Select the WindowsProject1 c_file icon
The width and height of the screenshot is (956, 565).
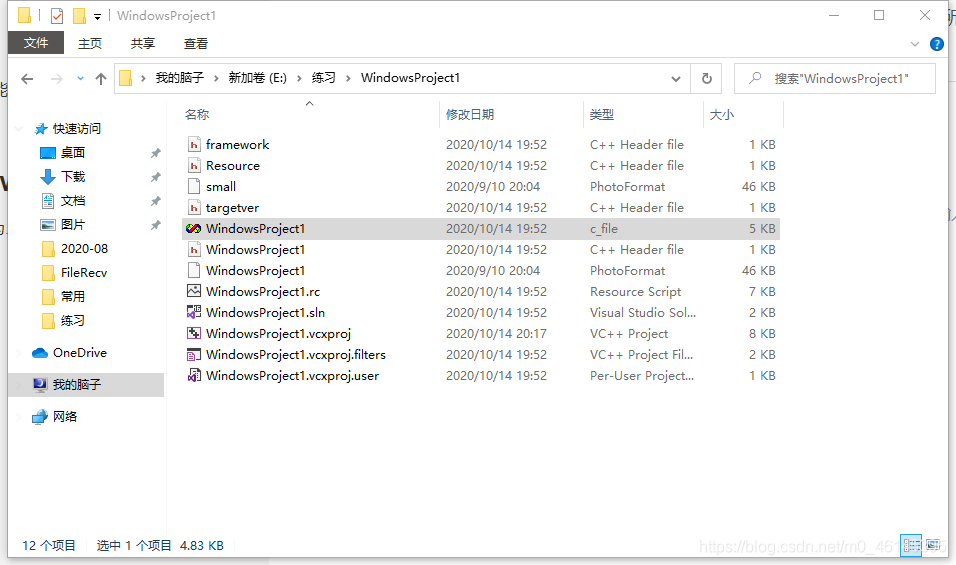point(194,229)
